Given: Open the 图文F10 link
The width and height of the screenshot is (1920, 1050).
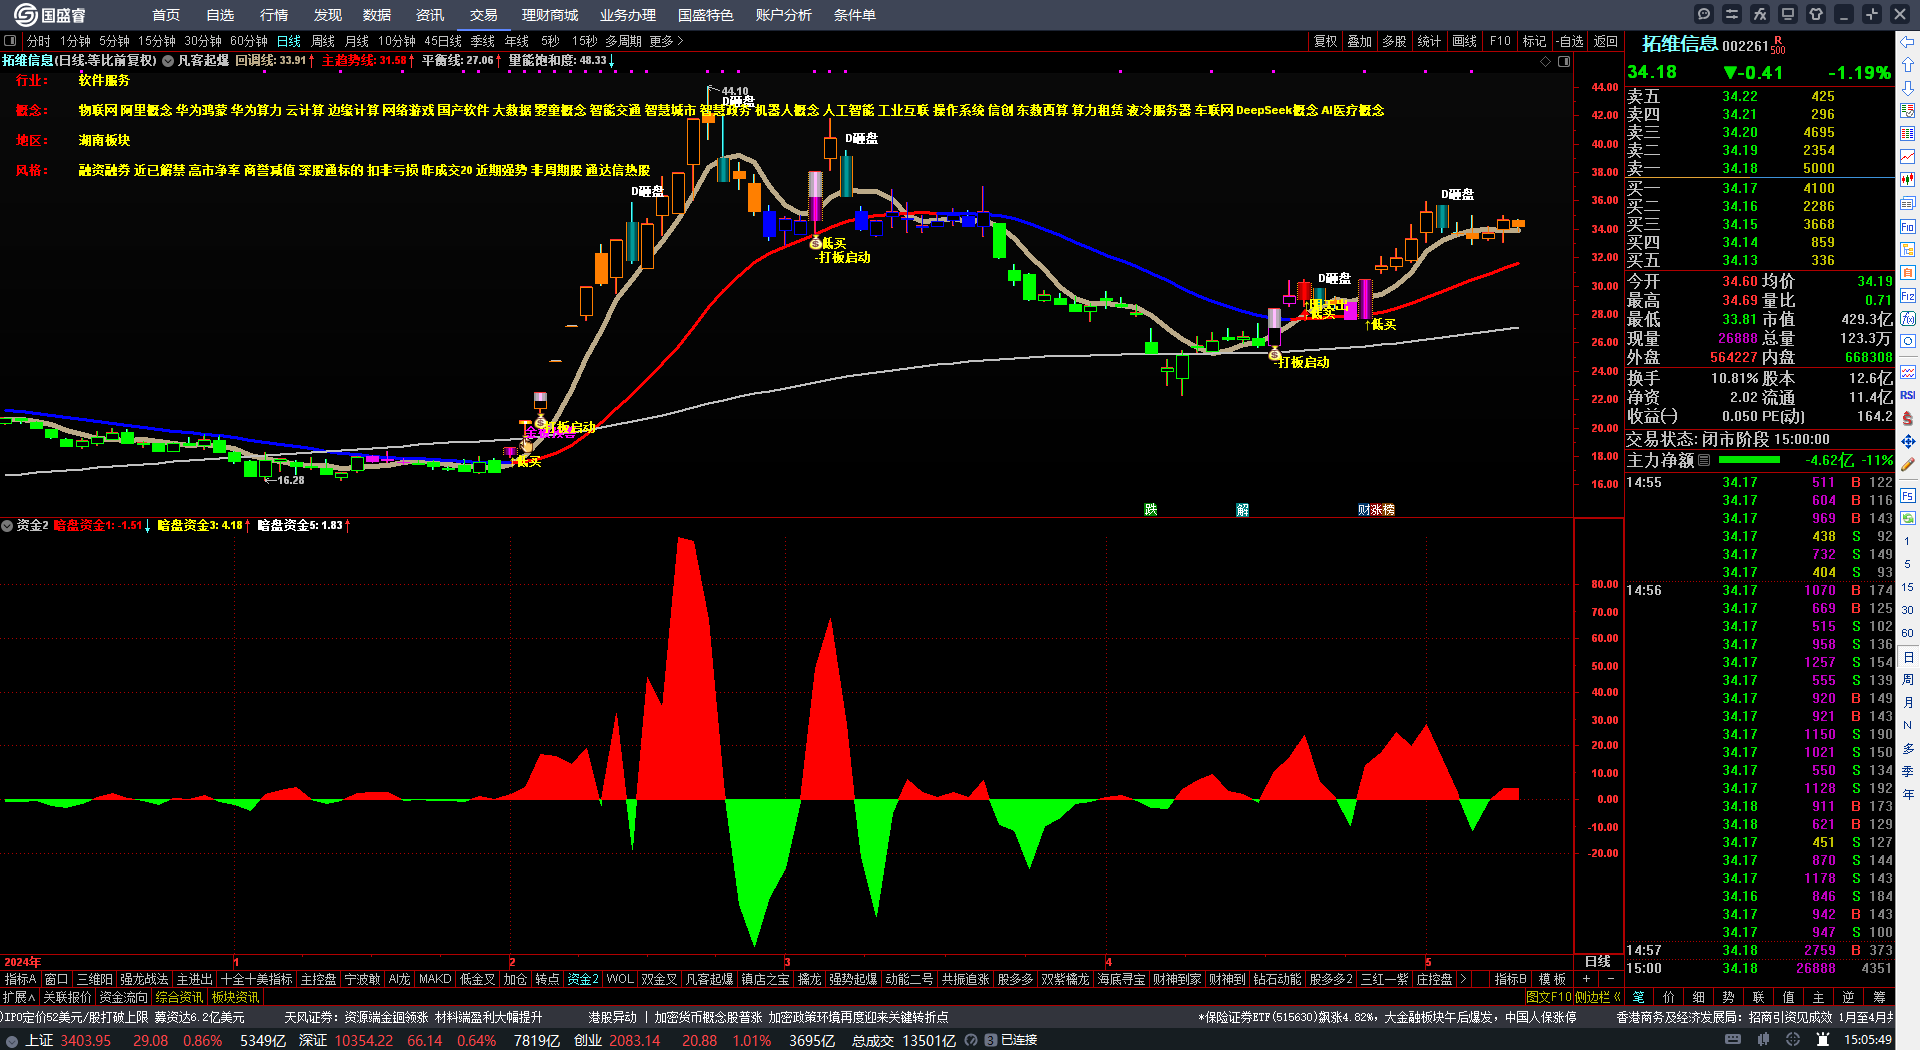Looking at the screenshot, I should 1549,997.
